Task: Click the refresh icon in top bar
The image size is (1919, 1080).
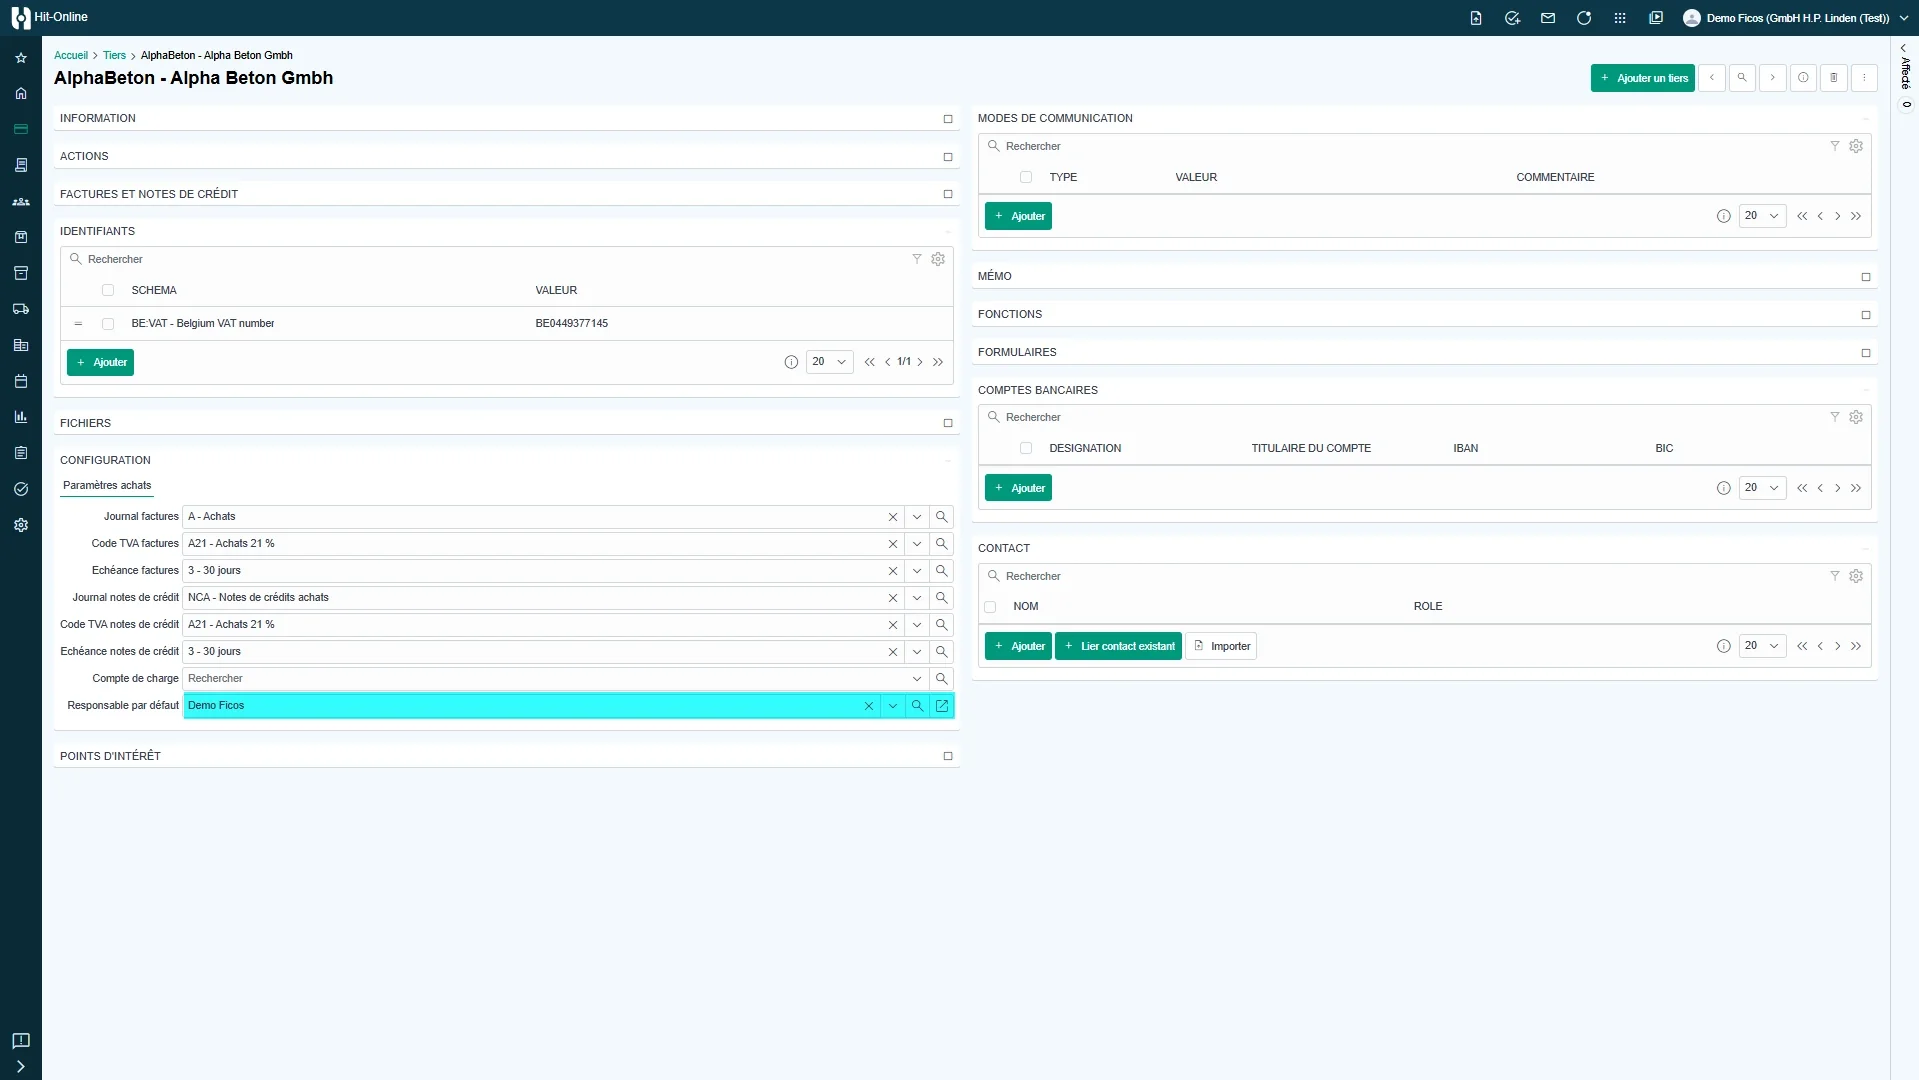Action: [x=1584, y=18]
